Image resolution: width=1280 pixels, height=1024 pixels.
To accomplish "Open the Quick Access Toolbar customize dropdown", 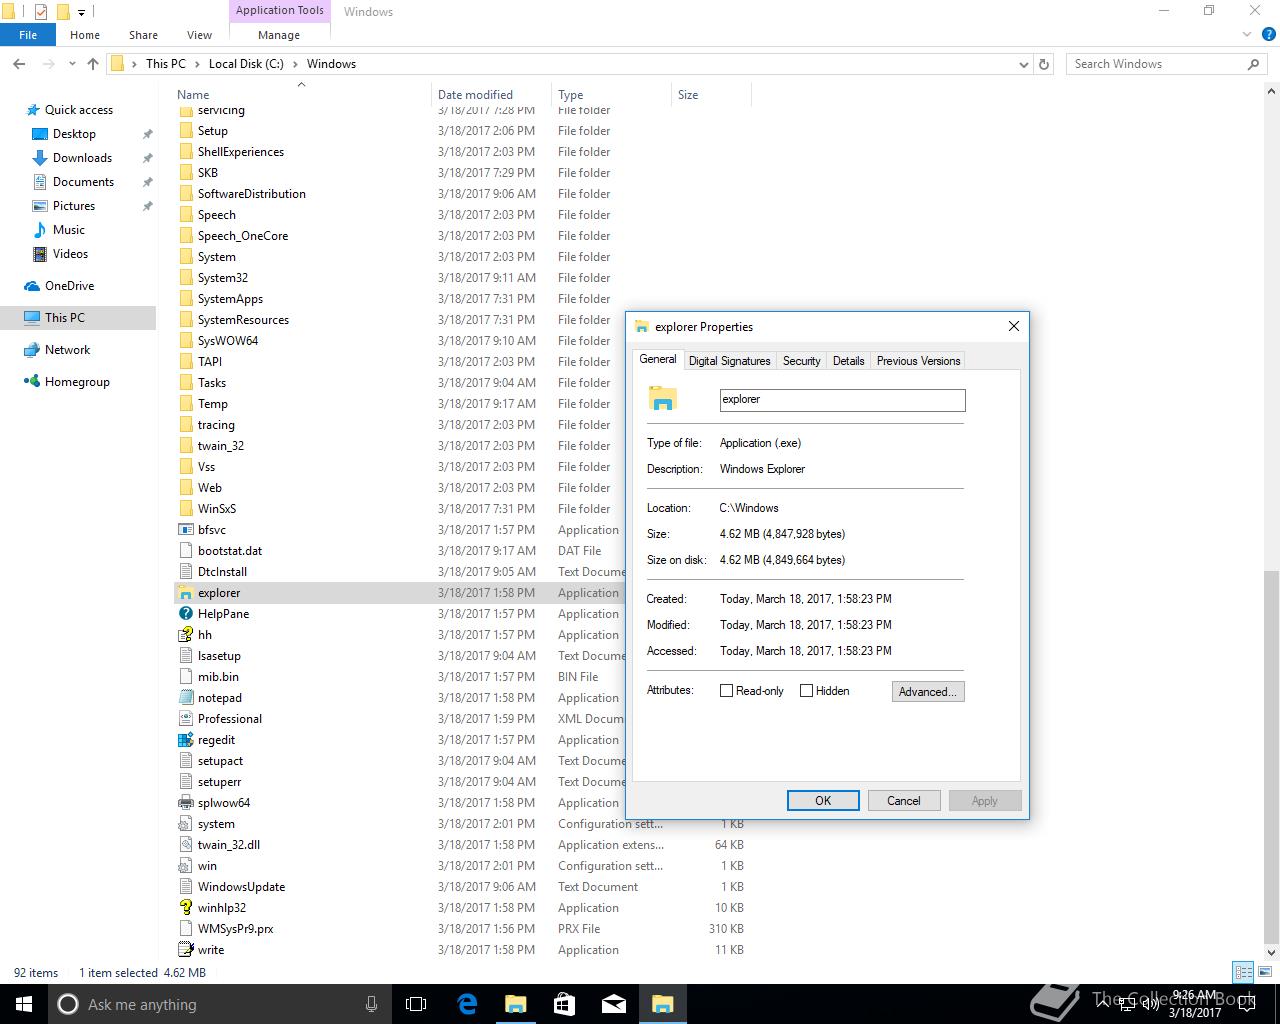I will click(82, 12).
